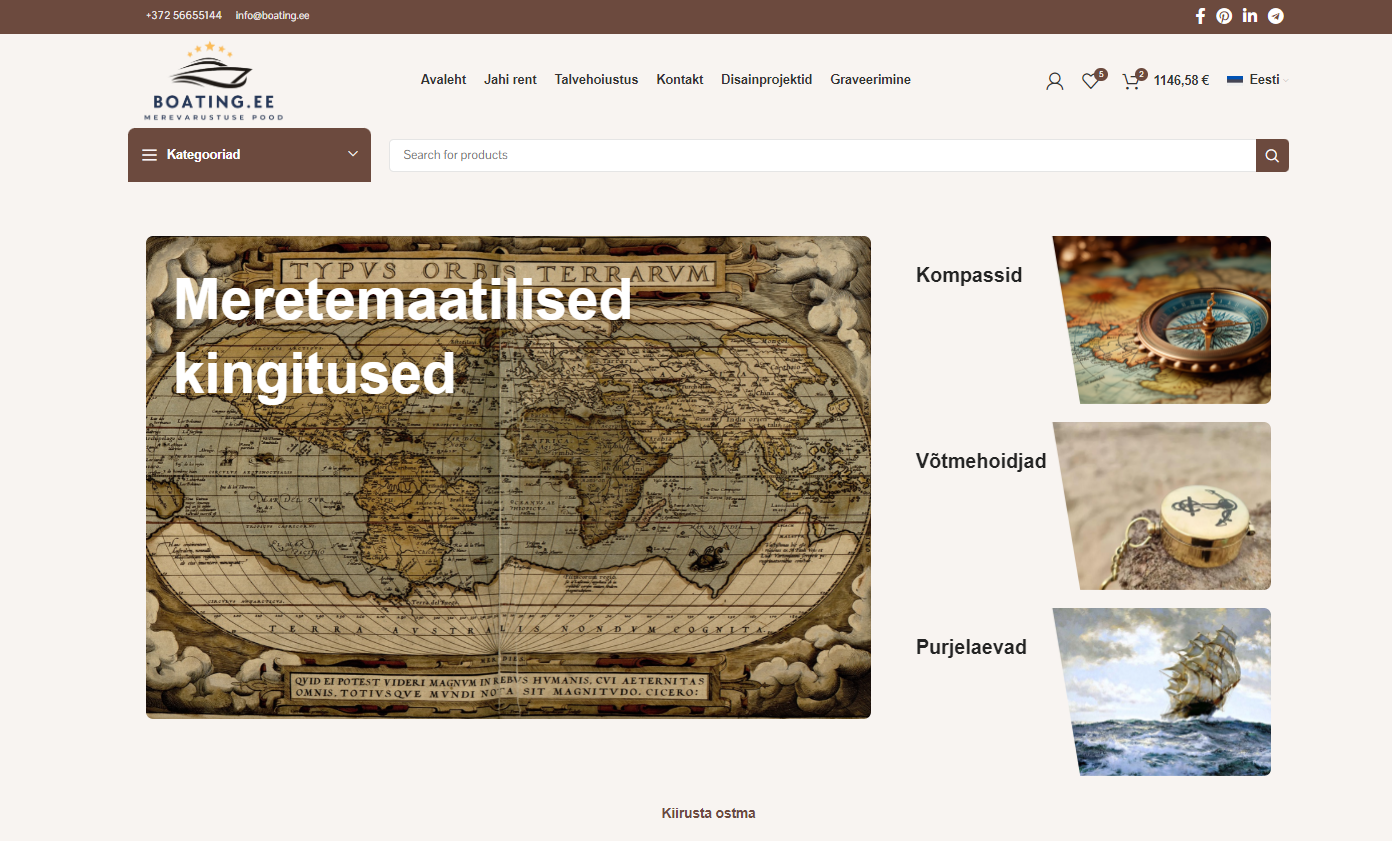Screen dimensions: 1392x841
Task: Open the Kontakt page
Action: (x=680, y=80)
